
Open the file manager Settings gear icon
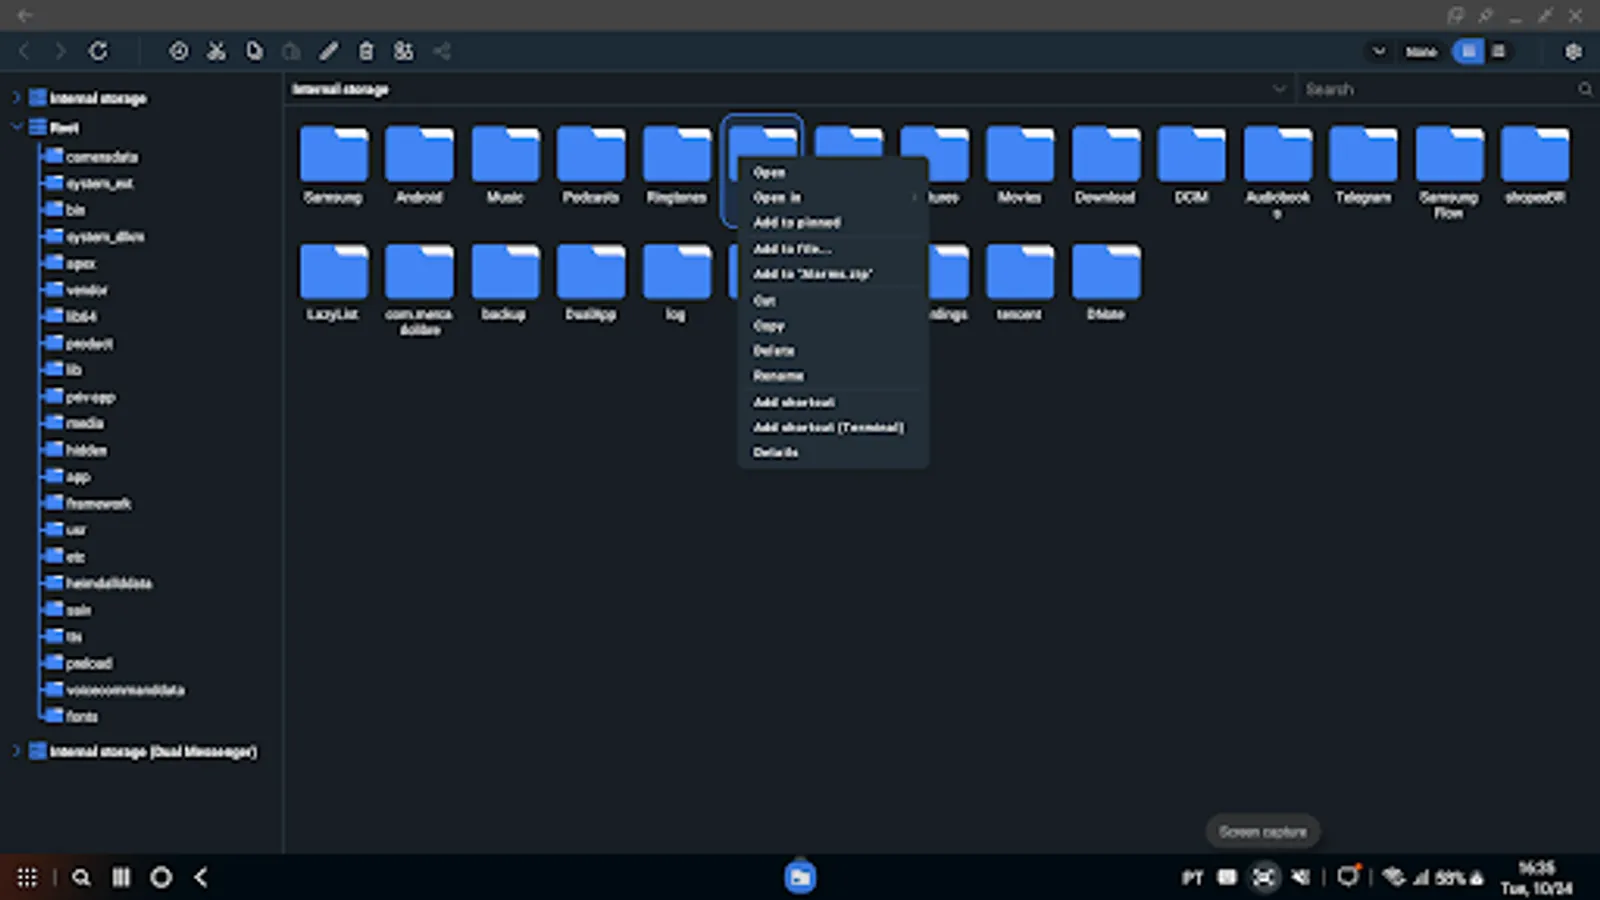[x=1572, y=51]
